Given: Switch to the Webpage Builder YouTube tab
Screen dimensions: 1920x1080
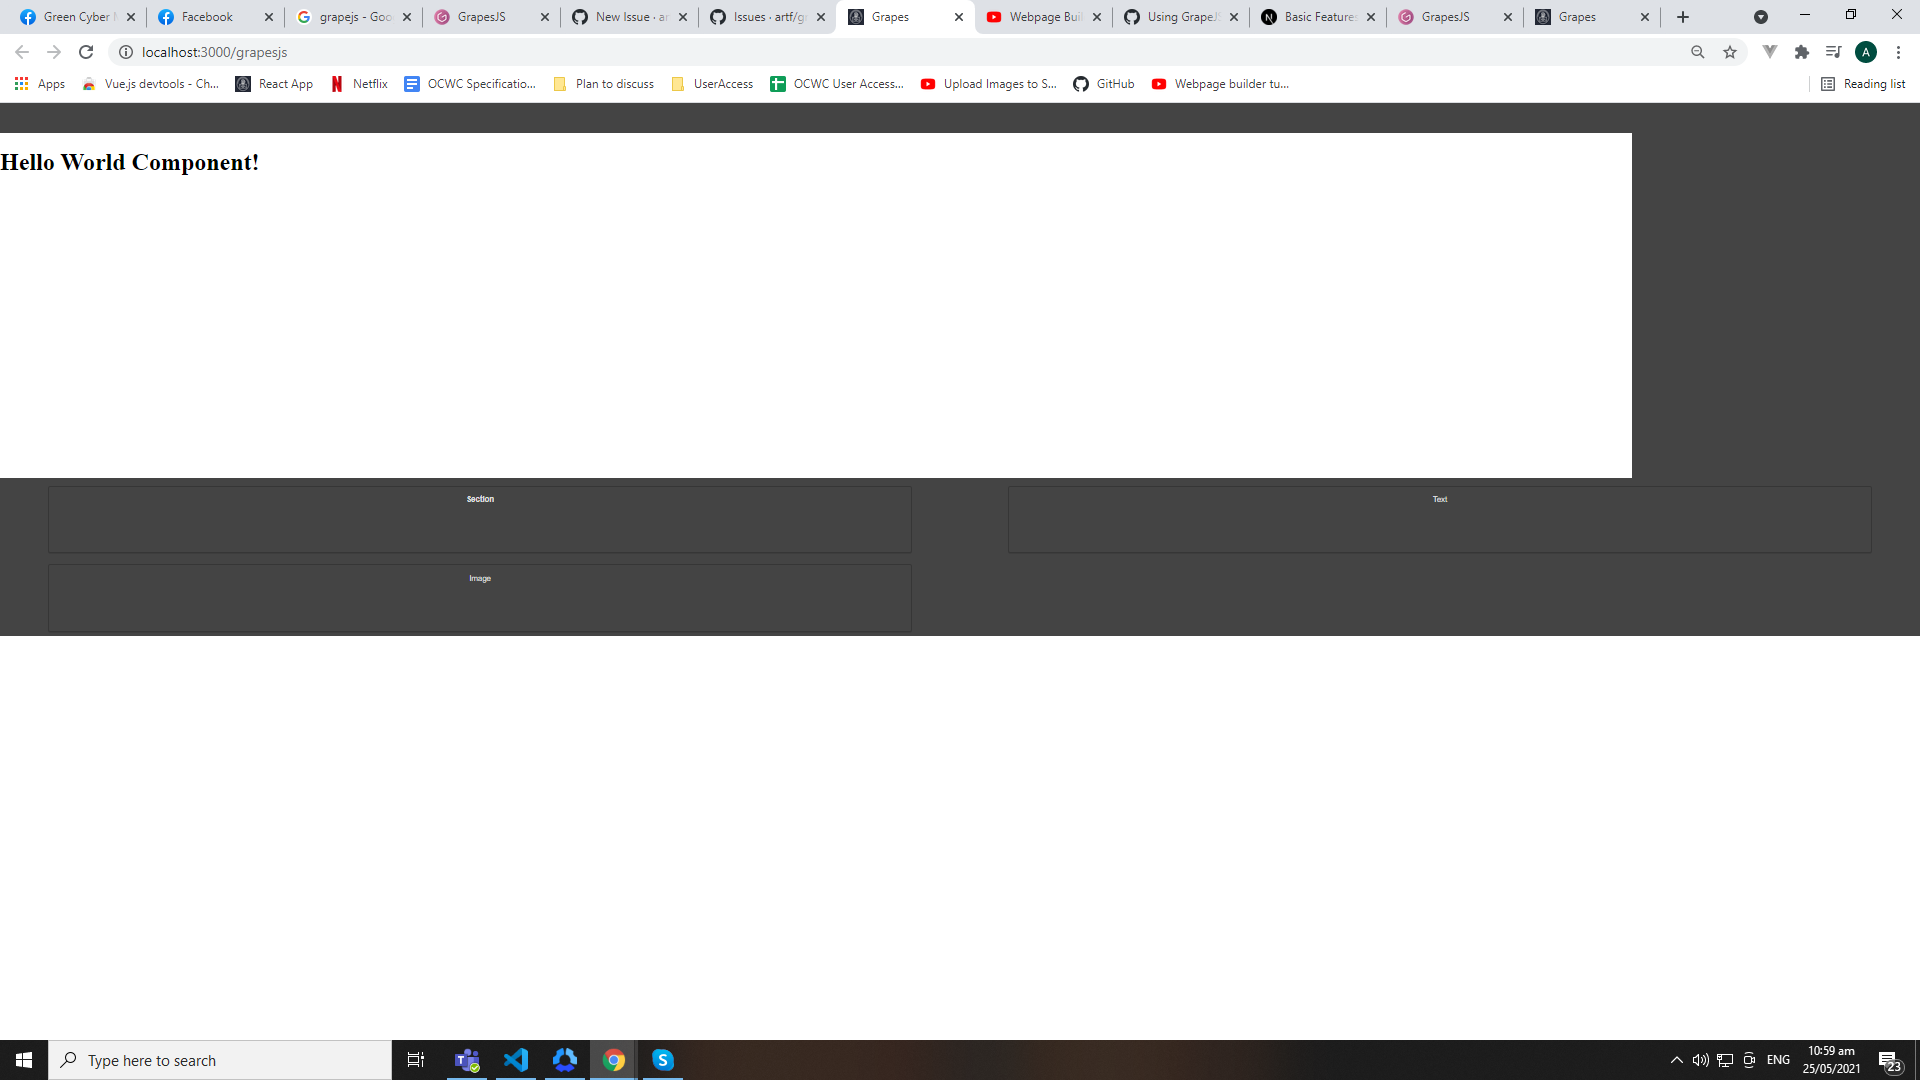Looking at the screenshot, I should click(1044, 17).
